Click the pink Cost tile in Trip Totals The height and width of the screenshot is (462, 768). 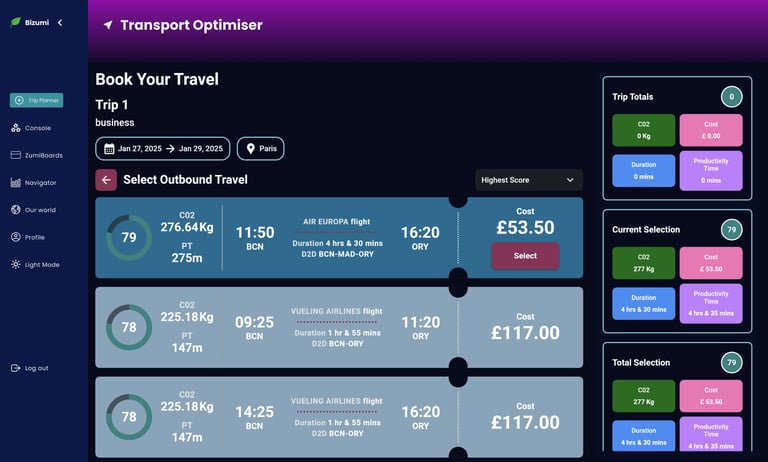[x=711, y=130]
